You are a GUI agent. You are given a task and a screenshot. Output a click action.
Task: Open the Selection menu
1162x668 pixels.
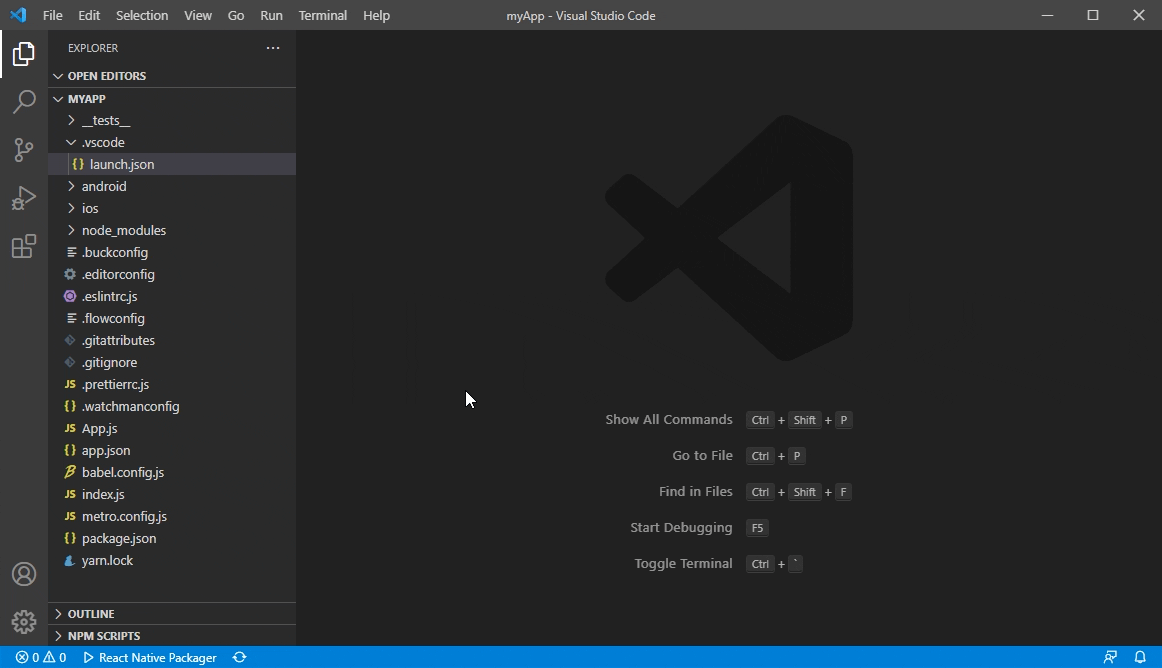pos(141,15)
